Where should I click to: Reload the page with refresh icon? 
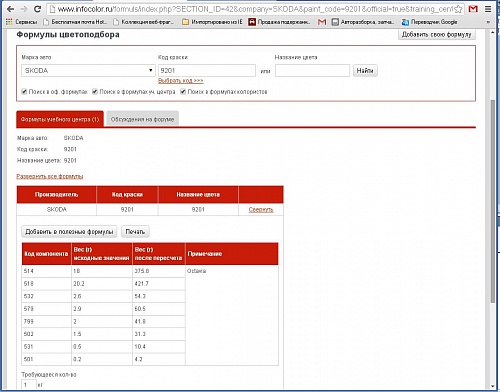(38, 9)
